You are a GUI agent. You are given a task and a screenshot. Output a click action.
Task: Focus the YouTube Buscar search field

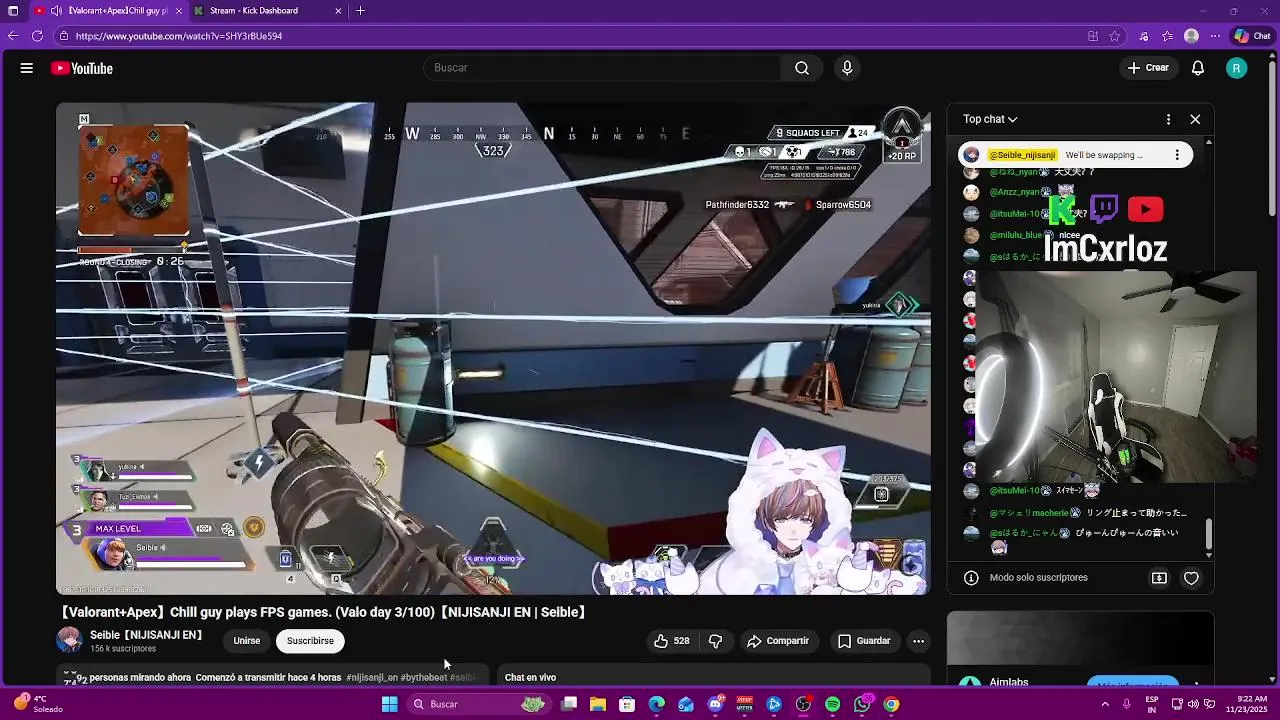pyautogui.click(x=602, y=68)
